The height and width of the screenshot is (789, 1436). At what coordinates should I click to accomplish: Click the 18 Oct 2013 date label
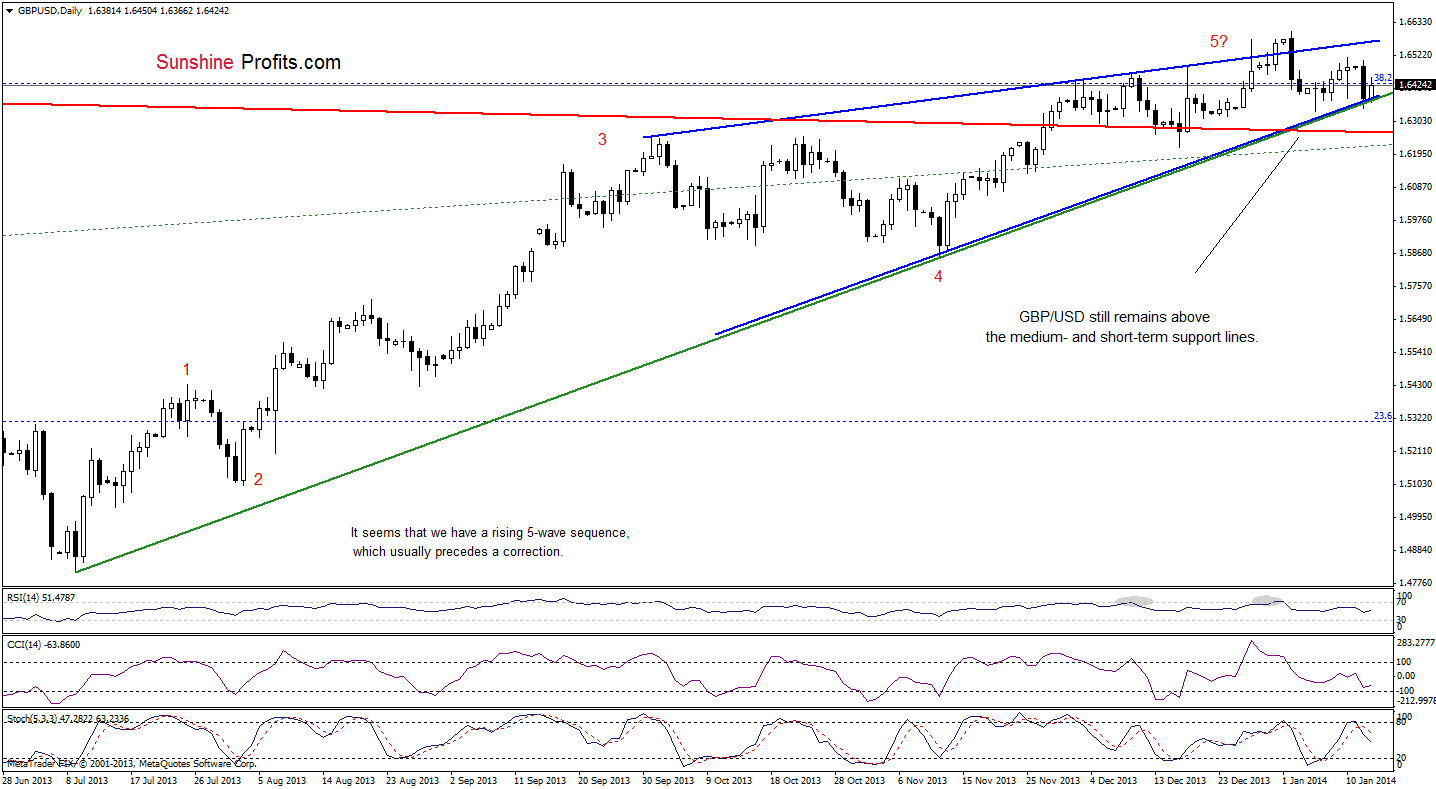click(x=795, y=779)
